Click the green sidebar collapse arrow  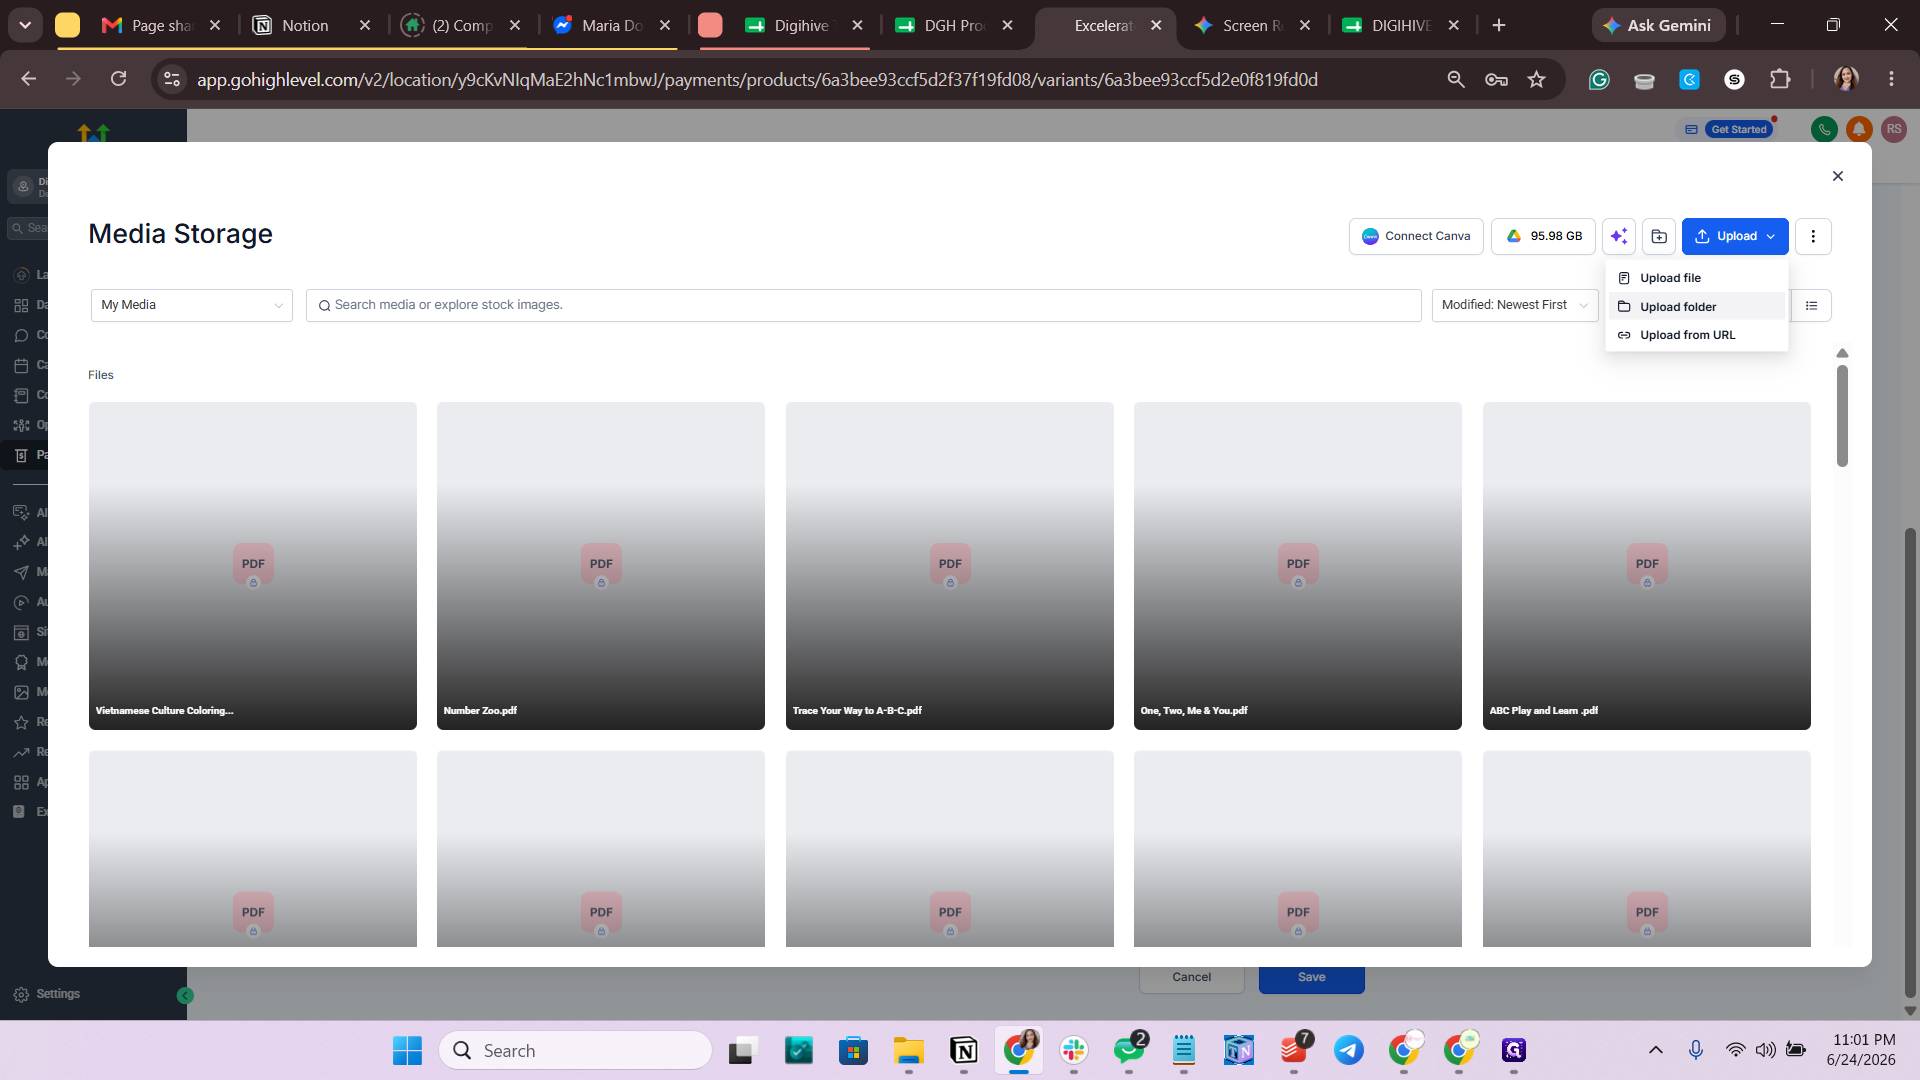pos(185,996)
